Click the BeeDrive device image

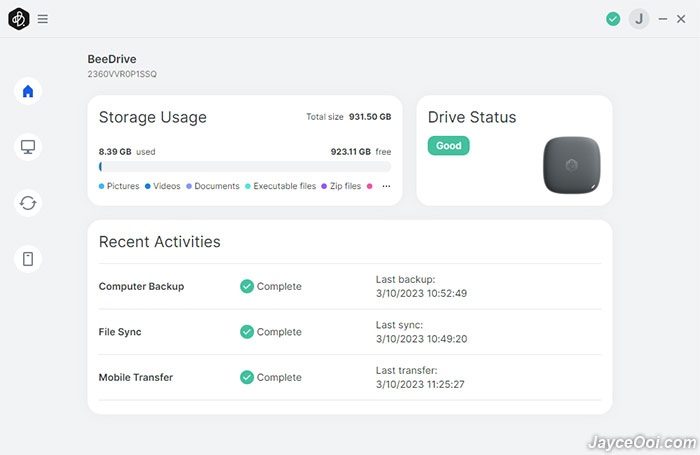[x=571, y=165]
